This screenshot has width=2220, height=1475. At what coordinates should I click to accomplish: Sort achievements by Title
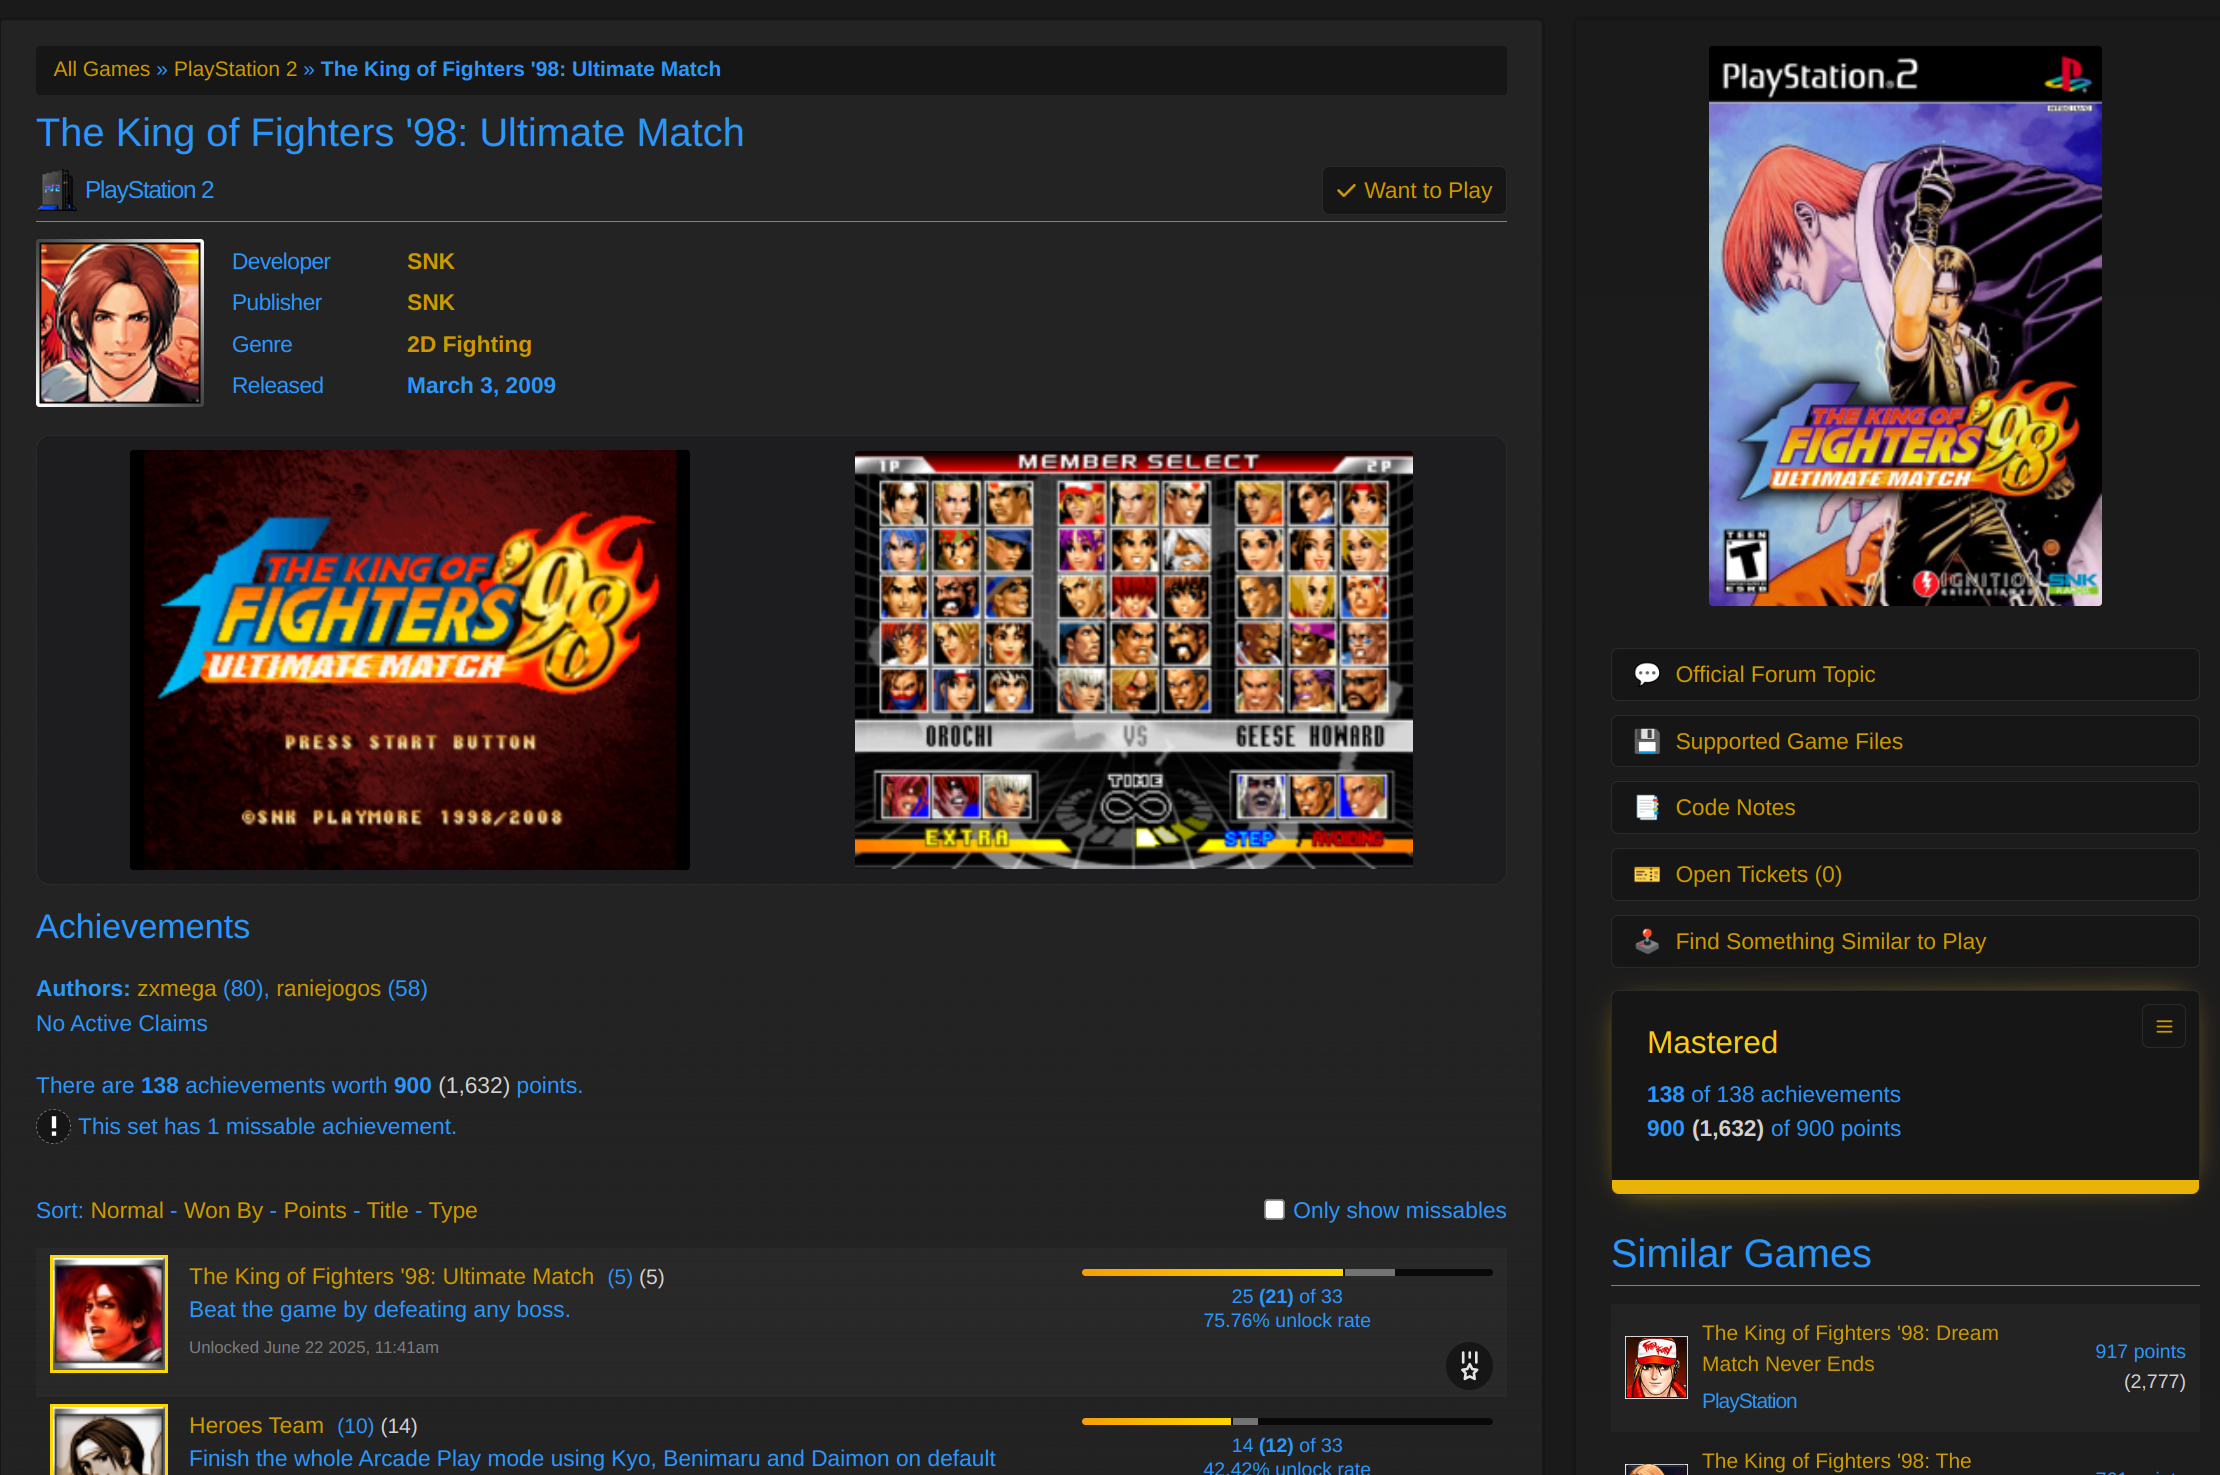point(388,1210)
